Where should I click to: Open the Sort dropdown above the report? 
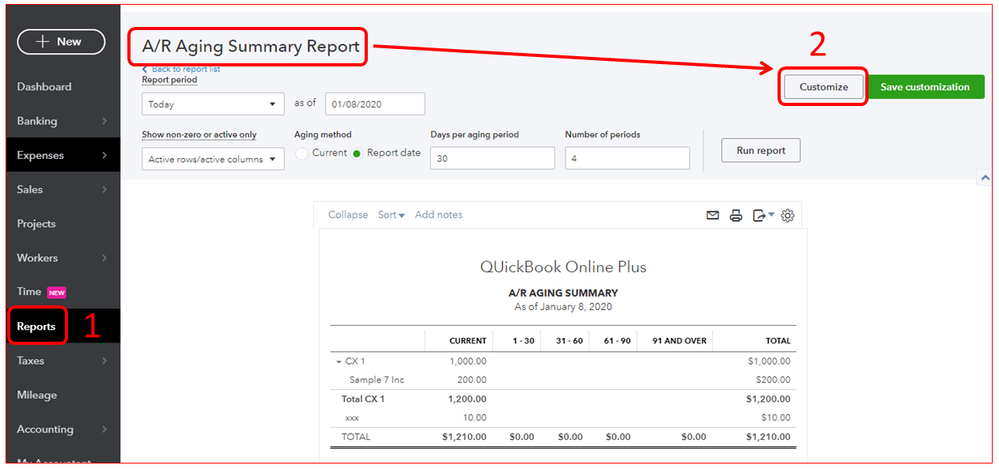(391, 215)
